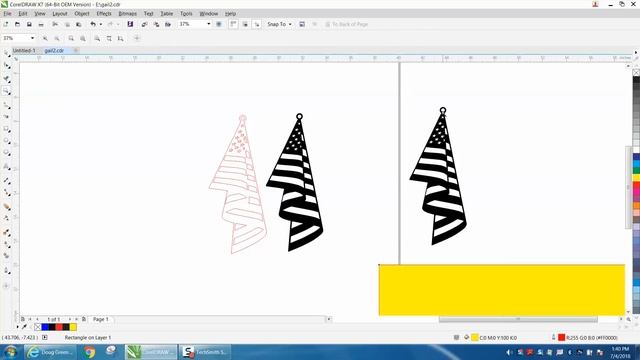Click the Open file icon
The image size is (640, 360).
coord(17,24)
